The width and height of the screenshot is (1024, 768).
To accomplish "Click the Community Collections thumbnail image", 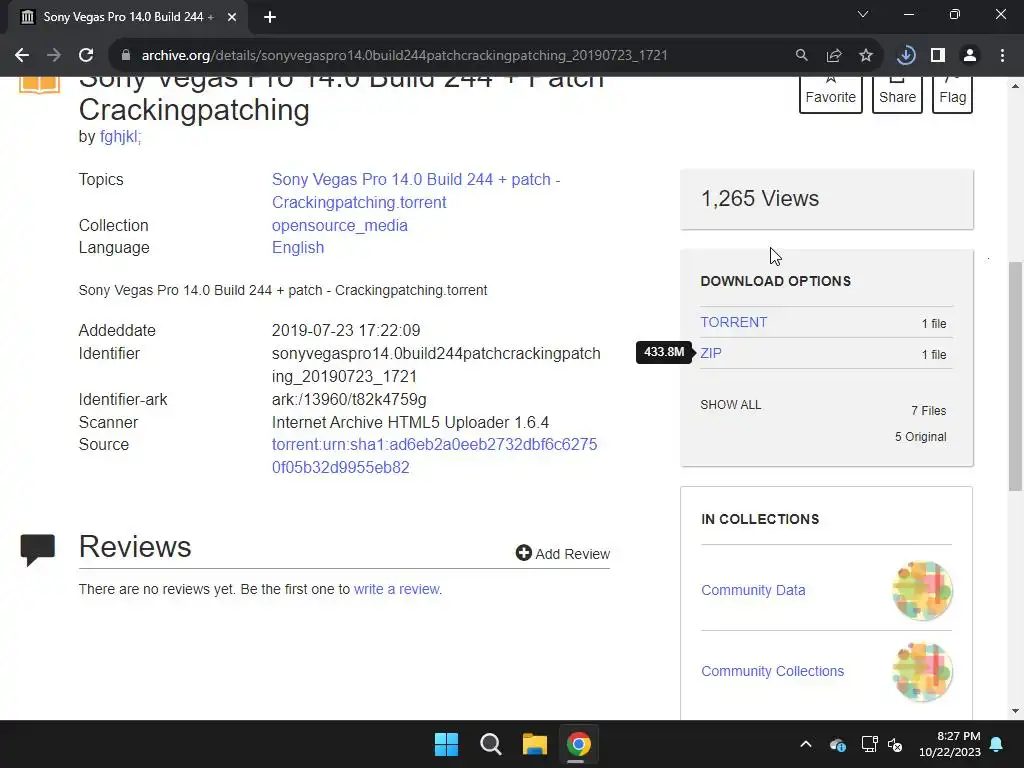I will [x=922, y=671].
